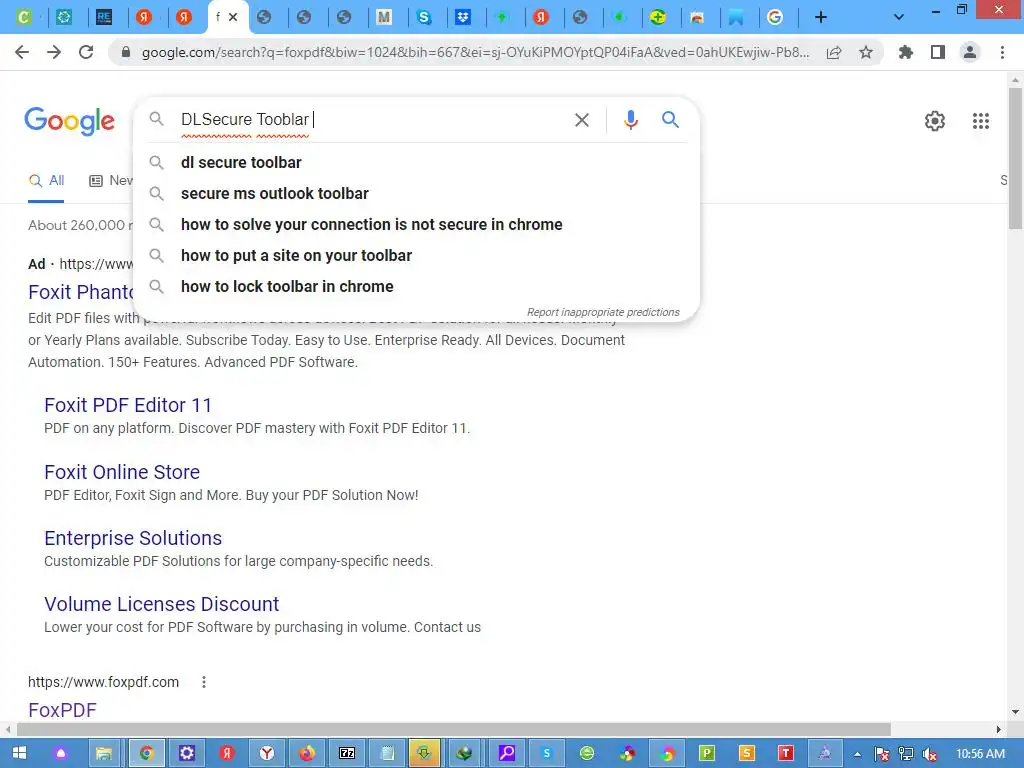Image resolution: width=1024 pixels, height=768 pixels.
Task: Click the scroll-down arrow of the page
Action: [x=1015, y=712]
